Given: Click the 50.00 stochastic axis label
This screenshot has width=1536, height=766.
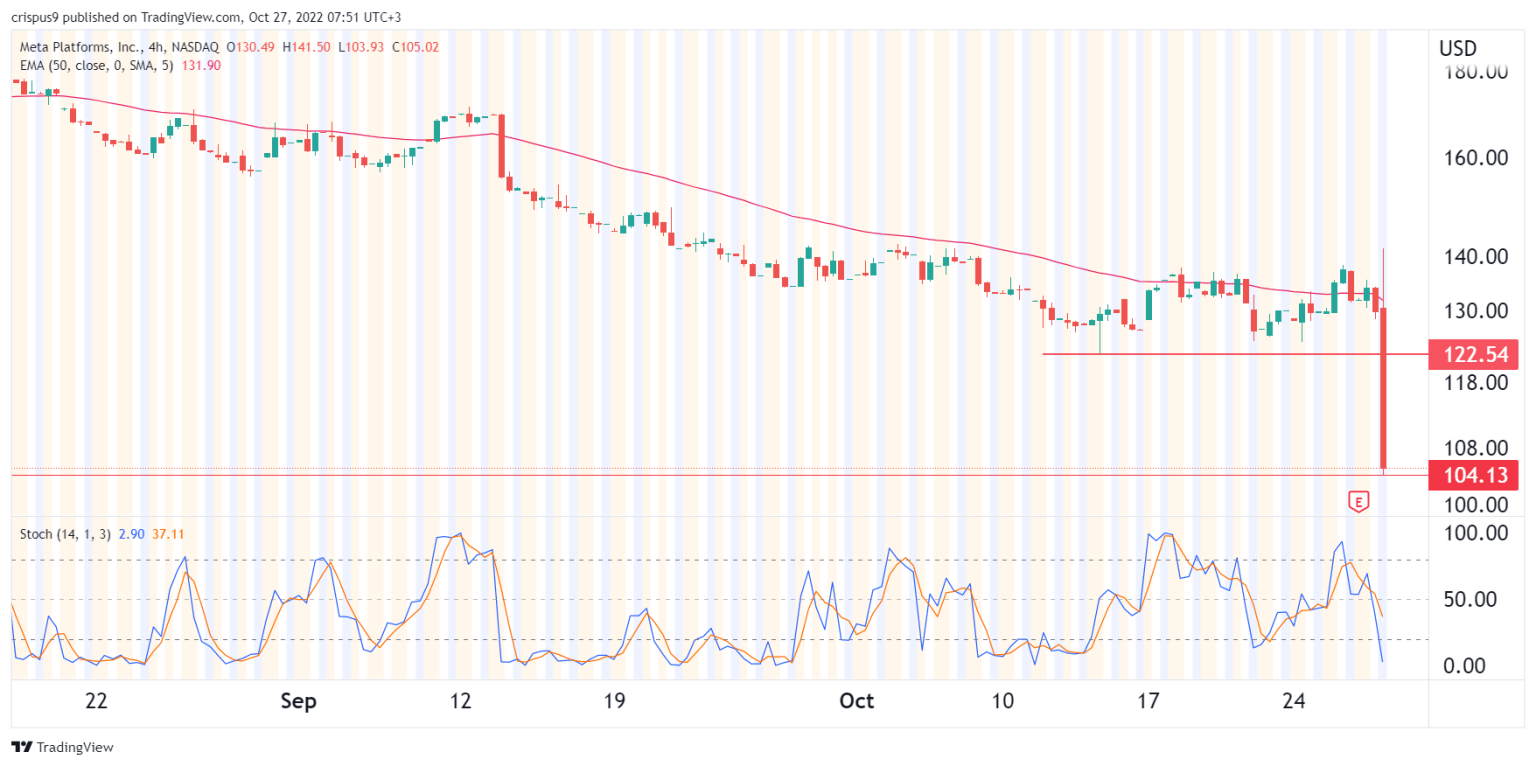Looking at the screenshot, I should (x=1468, y=599).
